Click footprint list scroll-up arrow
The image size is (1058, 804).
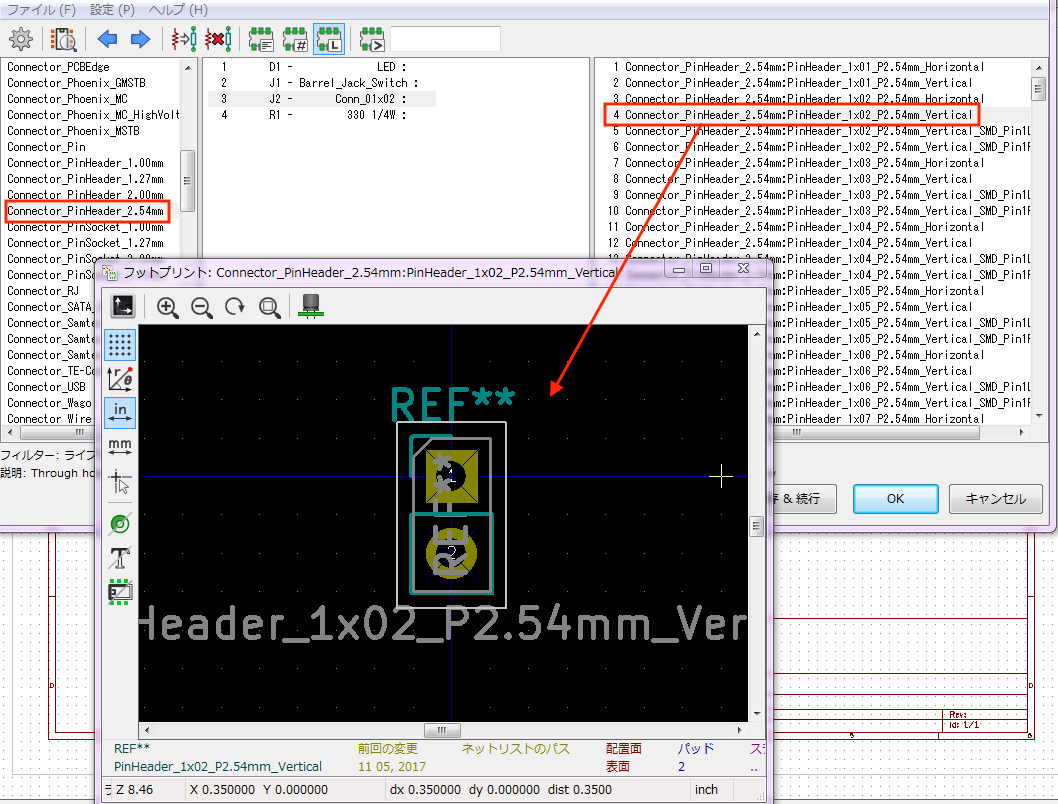(1038, 67)
